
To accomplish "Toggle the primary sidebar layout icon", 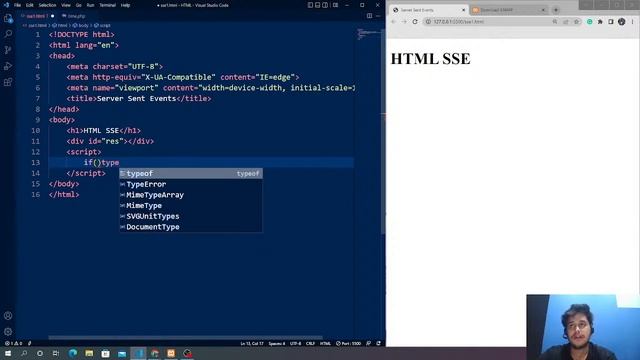I will click(x=310, y=5).
